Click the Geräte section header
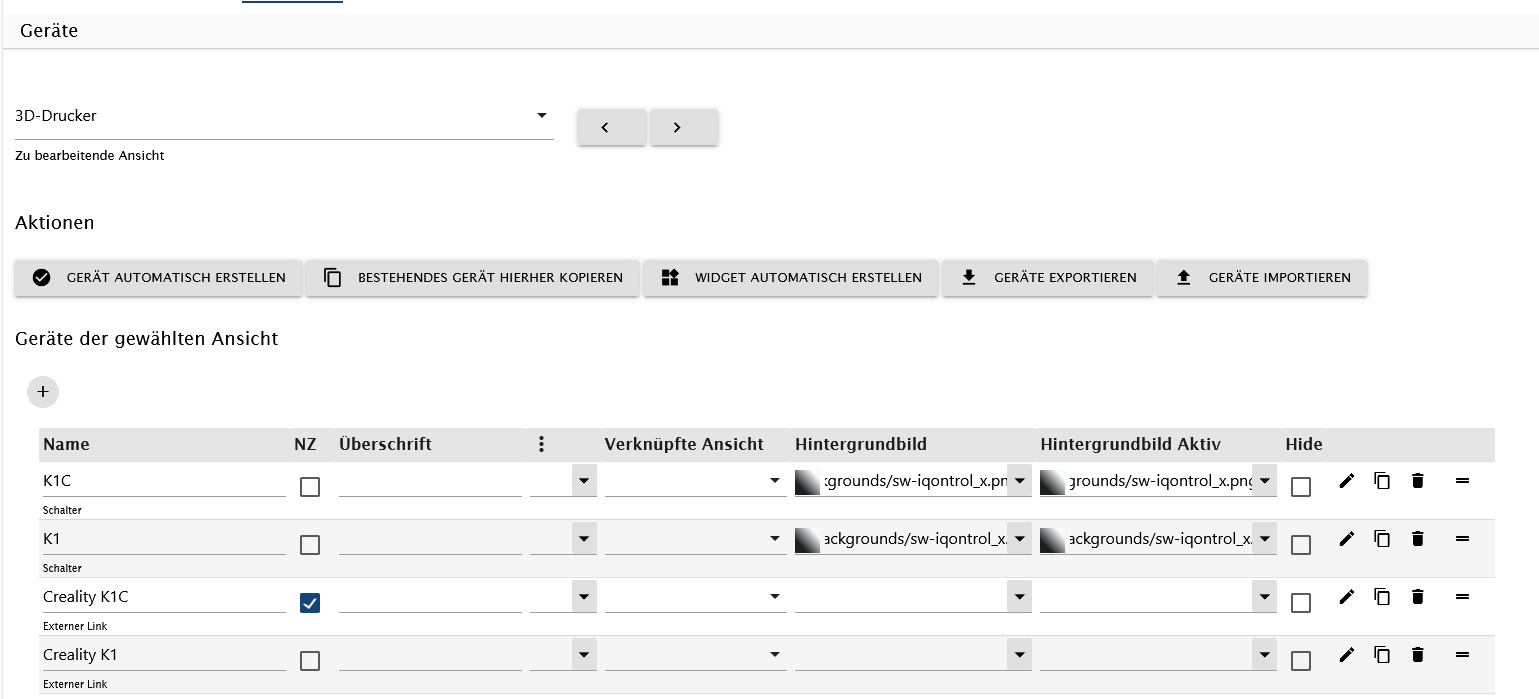1539x699 pixels. pos(49,31)
